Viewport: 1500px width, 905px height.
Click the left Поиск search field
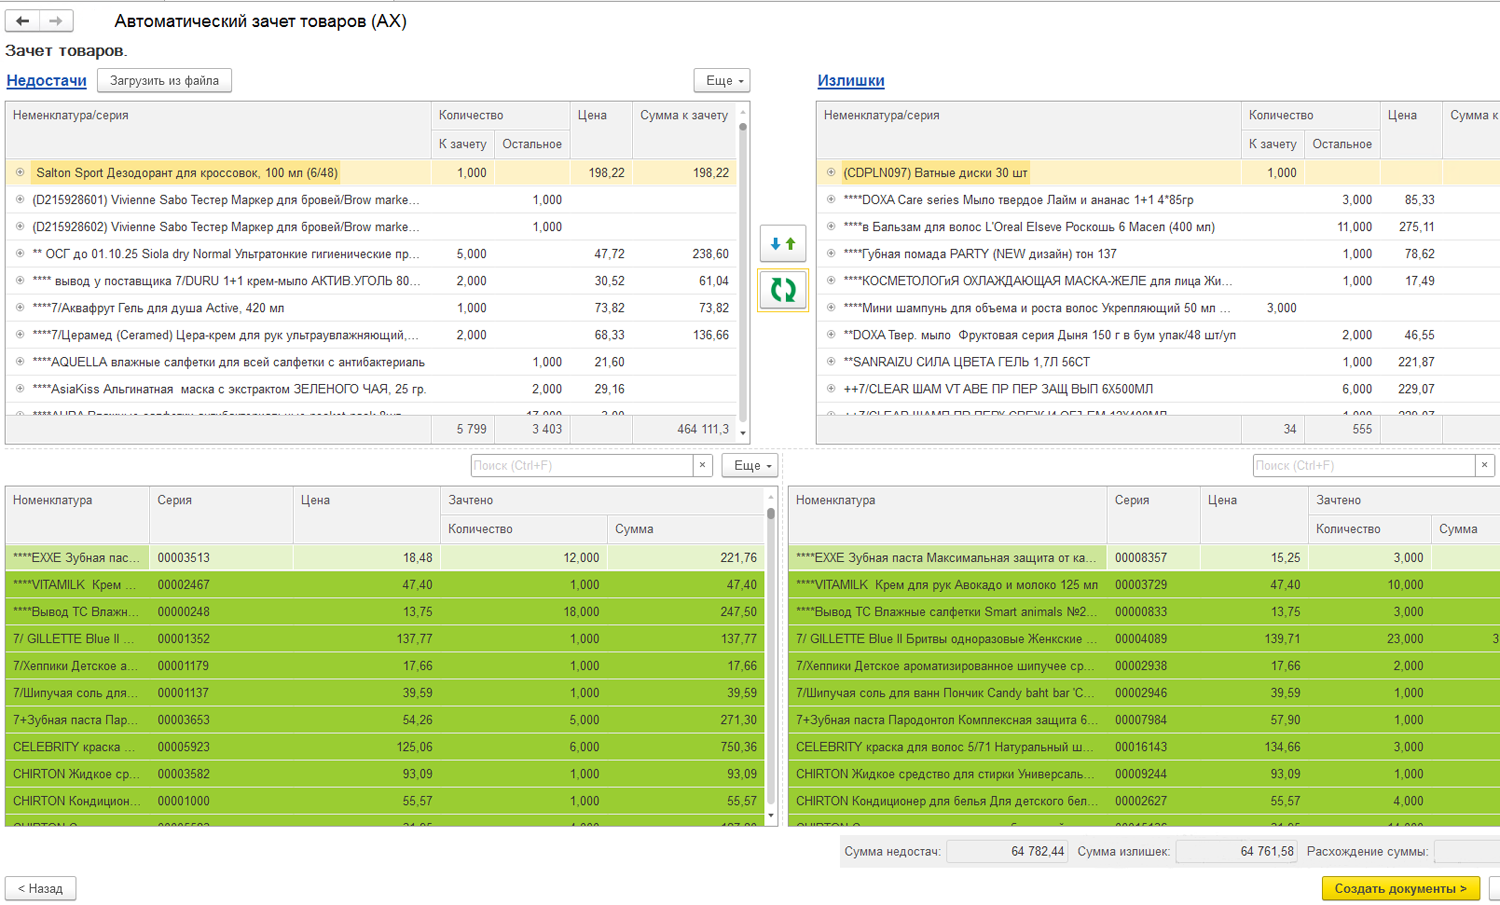(x=581, y=466)
